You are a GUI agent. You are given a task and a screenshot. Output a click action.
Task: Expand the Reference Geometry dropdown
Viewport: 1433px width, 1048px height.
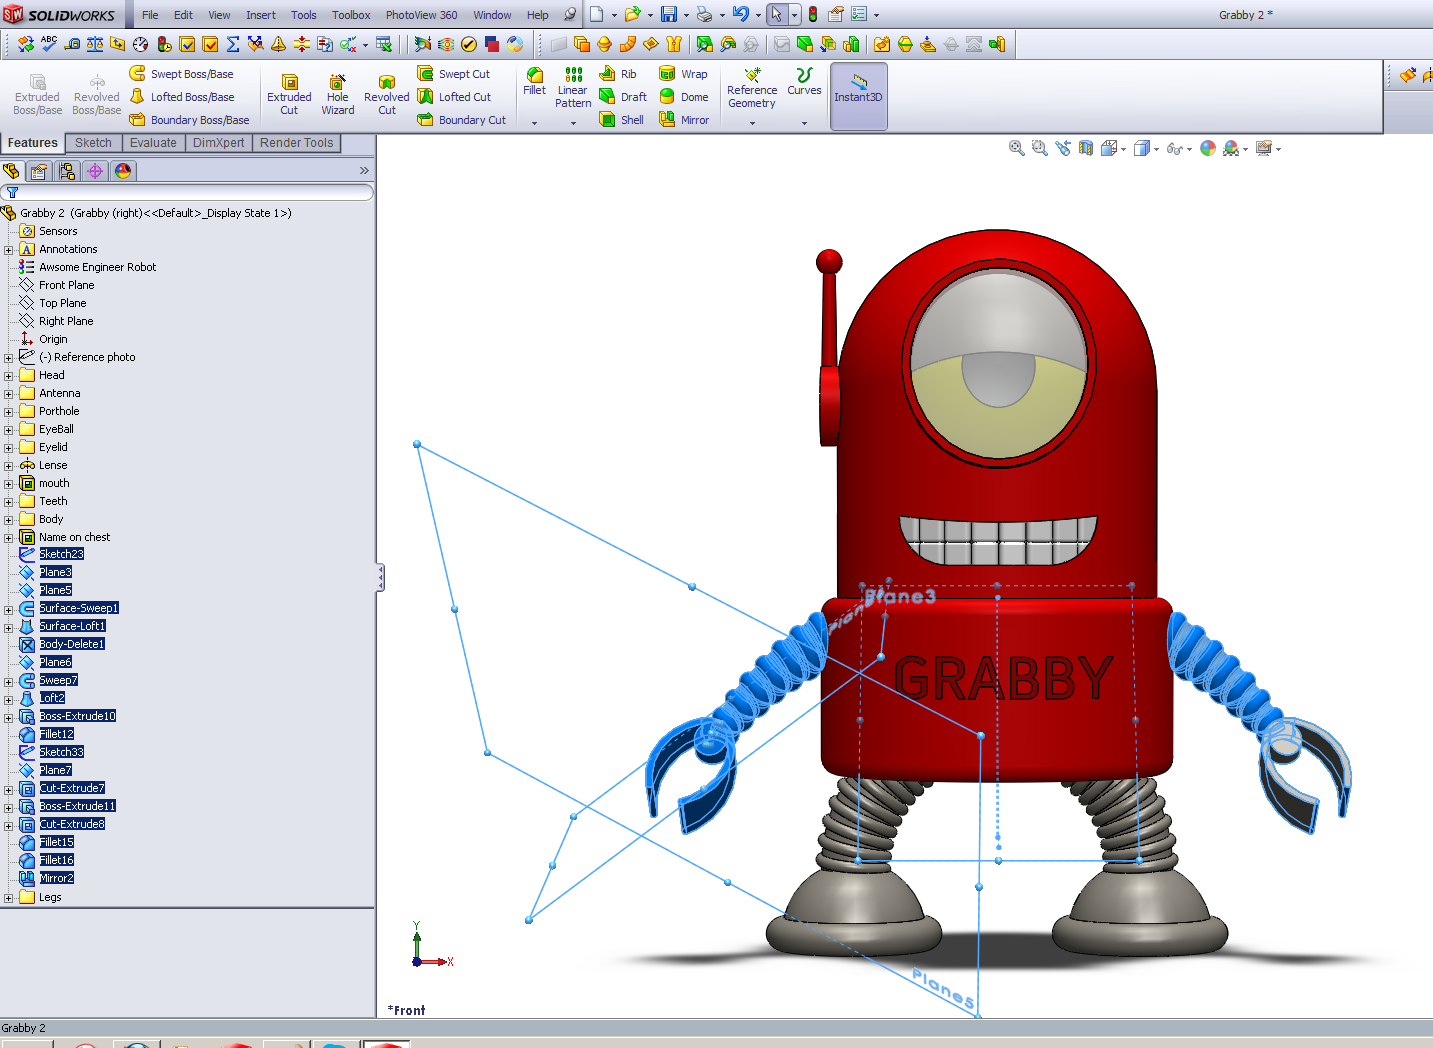pos(752,123)
